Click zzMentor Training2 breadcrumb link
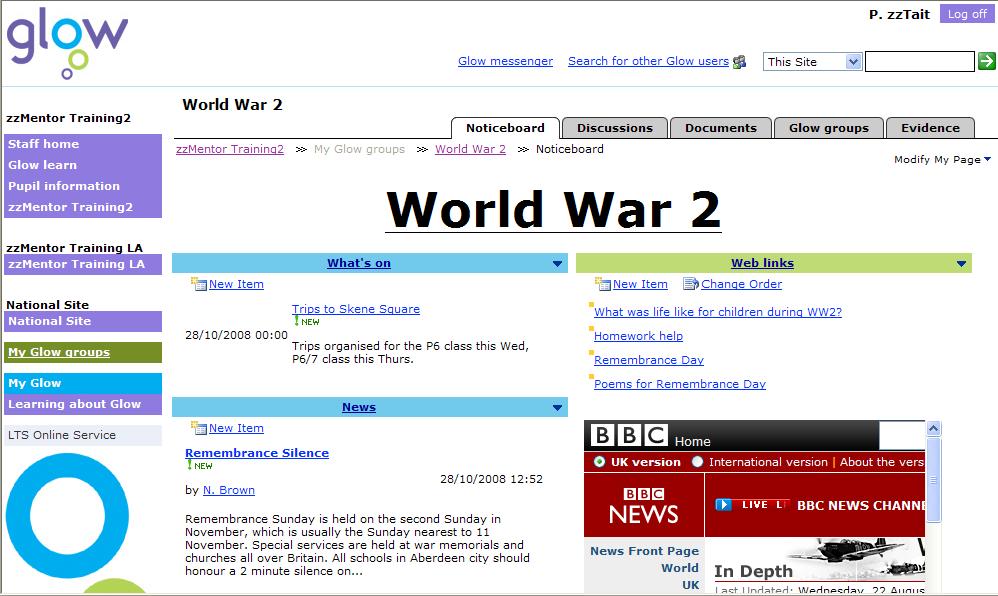Image resolution: width=998 pixels, height=596 pixels. coord(230,149)
